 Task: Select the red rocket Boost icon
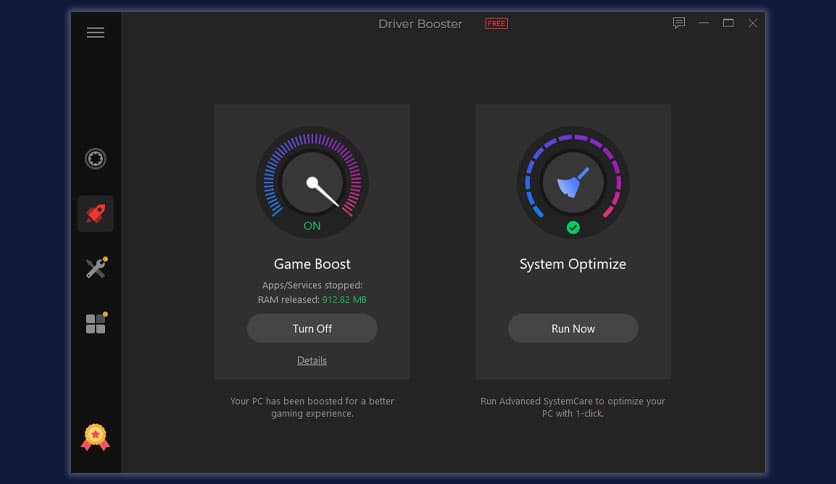pyautogui.click(x=95, y=214)
